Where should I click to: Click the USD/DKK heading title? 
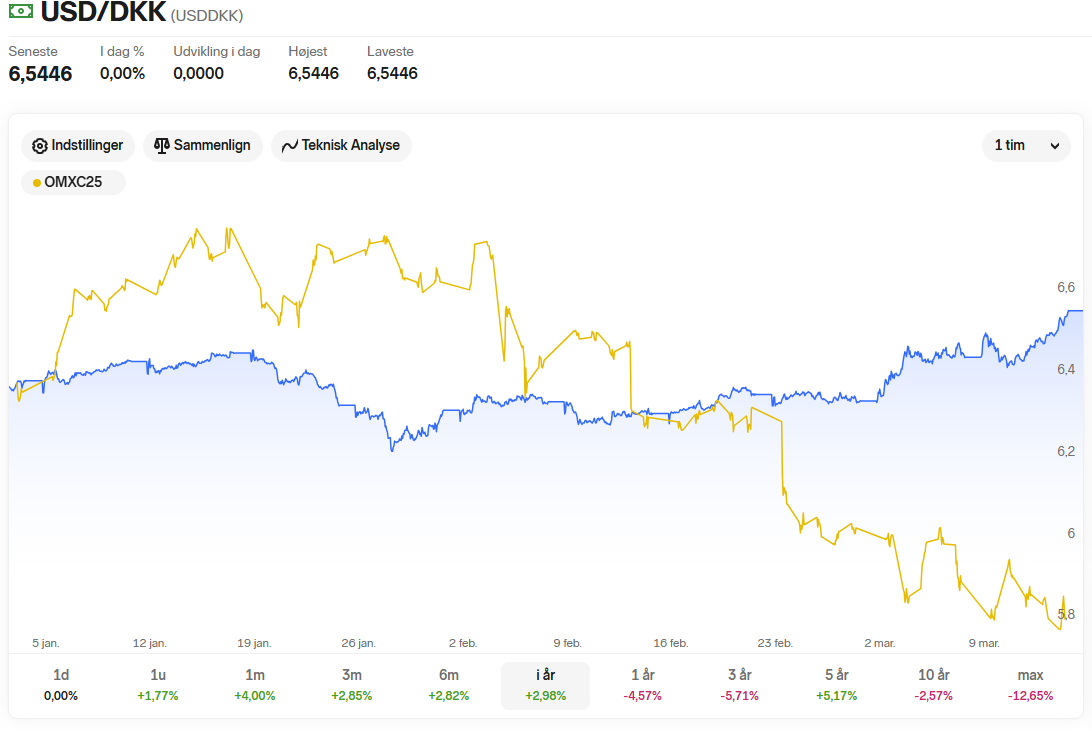tap(103, 12)
